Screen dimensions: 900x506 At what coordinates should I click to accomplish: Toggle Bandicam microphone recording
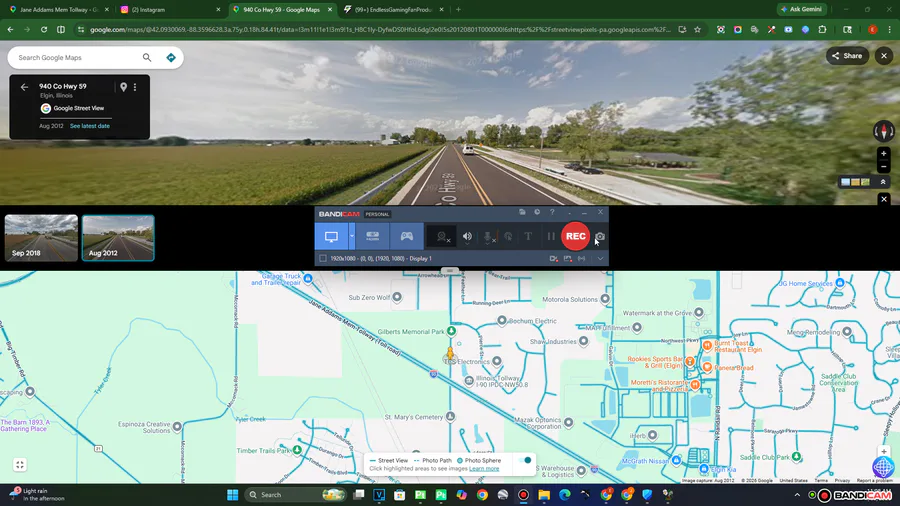(488, 236)
